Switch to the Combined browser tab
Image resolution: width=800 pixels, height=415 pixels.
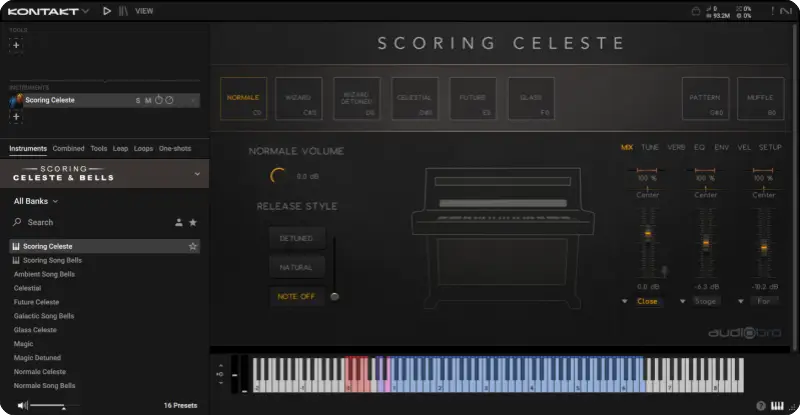coord(68,149)
